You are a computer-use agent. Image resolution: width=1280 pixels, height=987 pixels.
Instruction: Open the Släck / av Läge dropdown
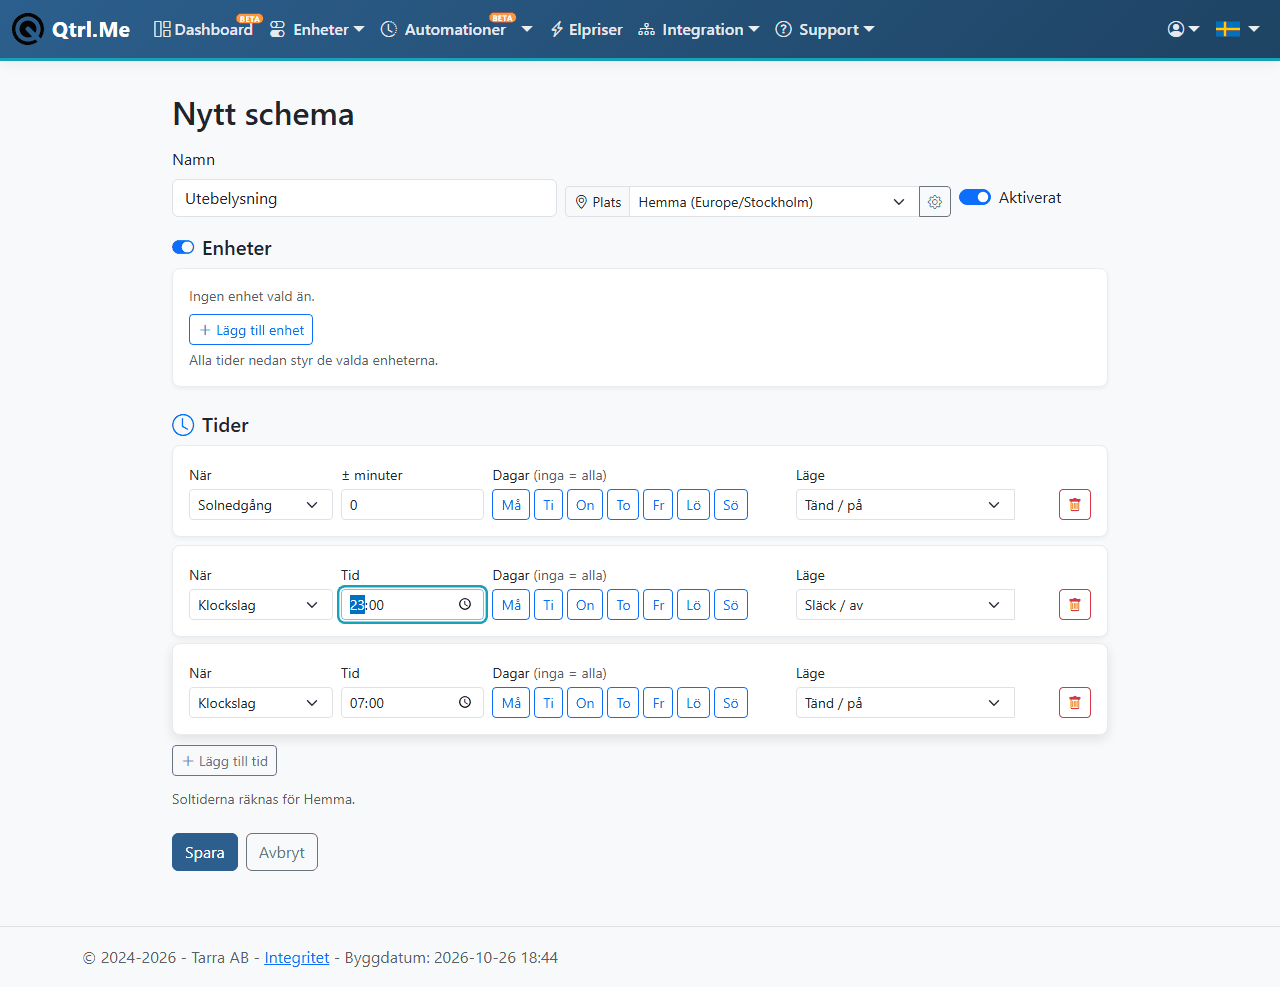905,605
